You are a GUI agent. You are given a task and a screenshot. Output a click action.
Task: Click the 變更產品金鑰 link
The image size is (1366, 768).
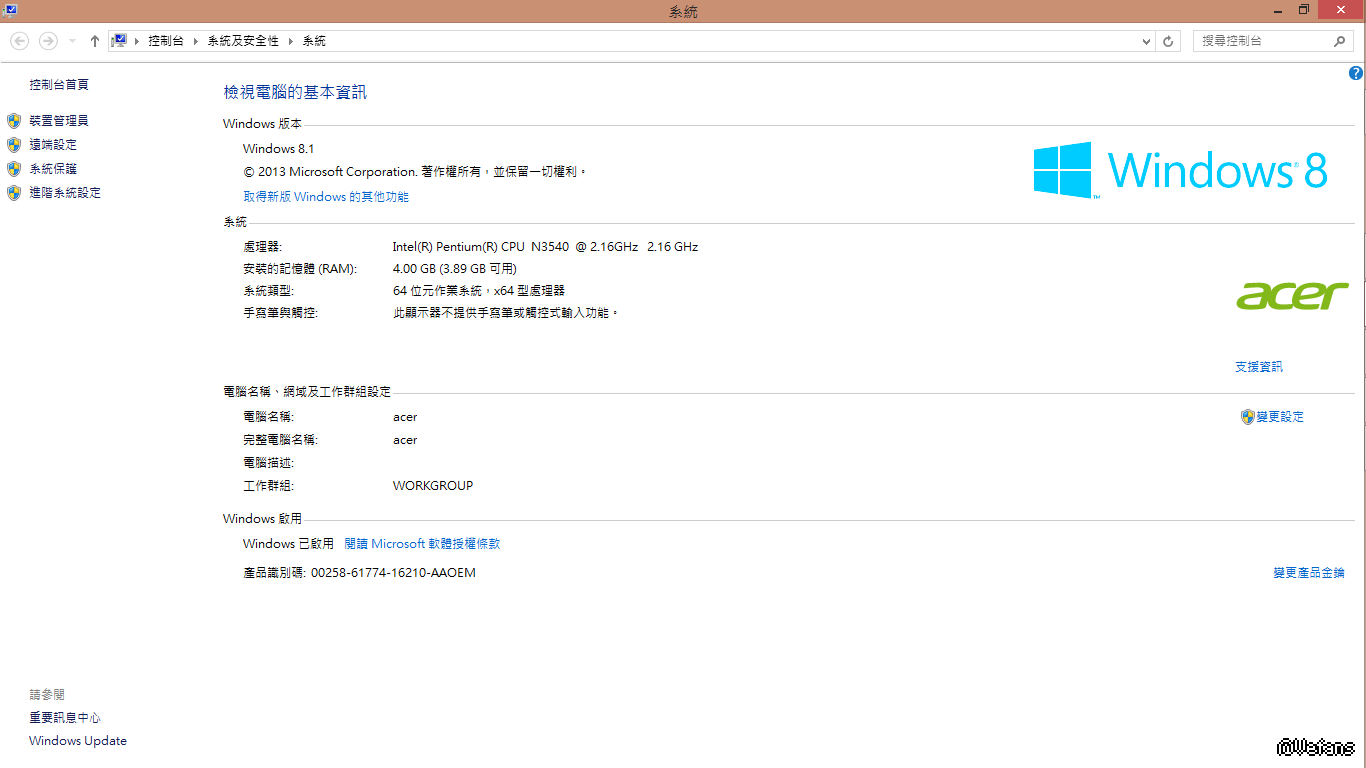click(x=1309, y=573)
